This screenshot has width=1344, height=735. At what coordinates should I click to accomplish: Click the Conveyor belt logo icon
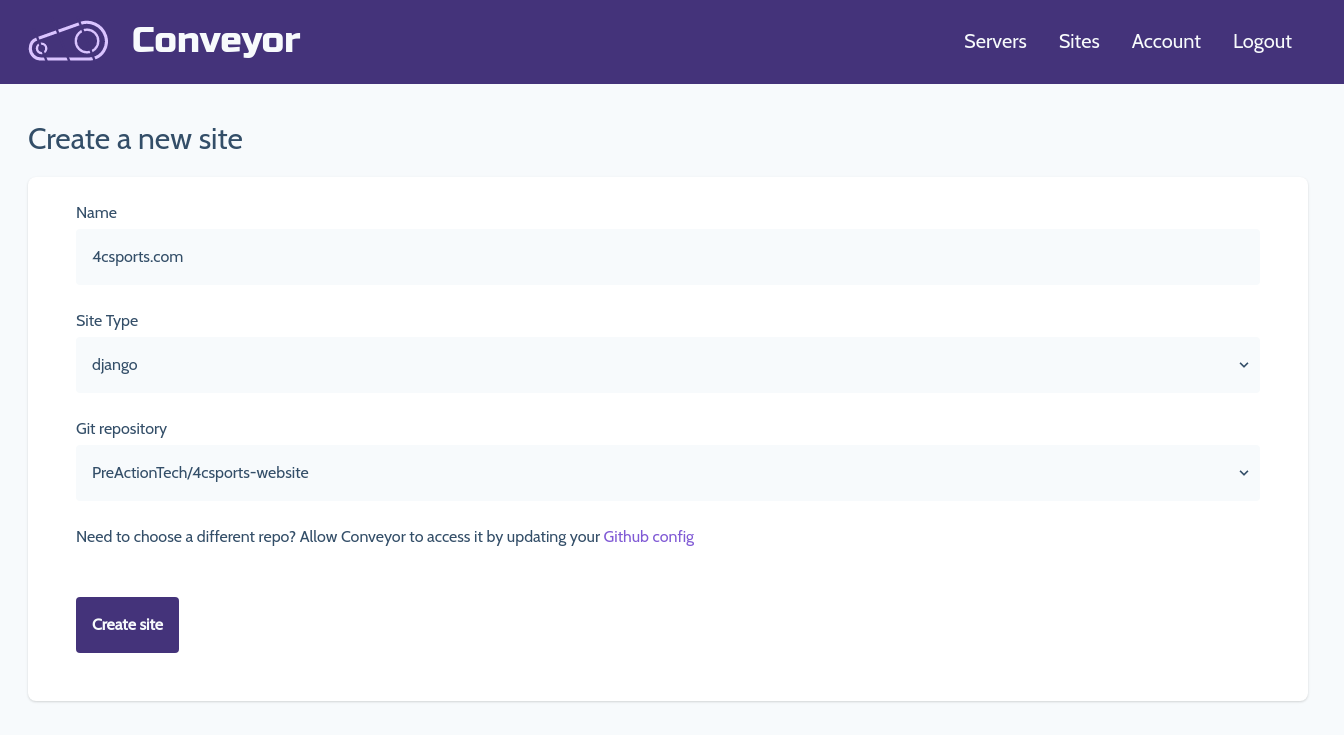coord(68,41)
